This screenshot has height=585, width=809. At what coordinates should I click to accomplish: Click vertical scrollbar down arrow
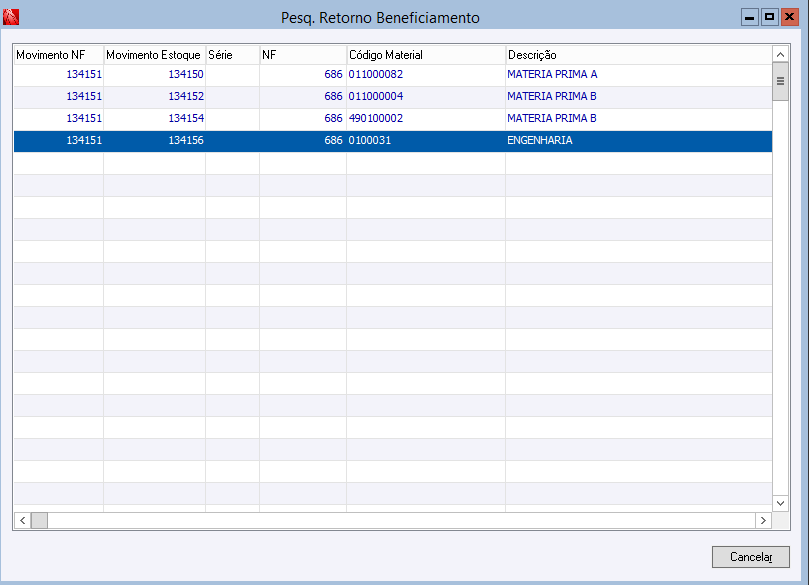tap(781, 503)
